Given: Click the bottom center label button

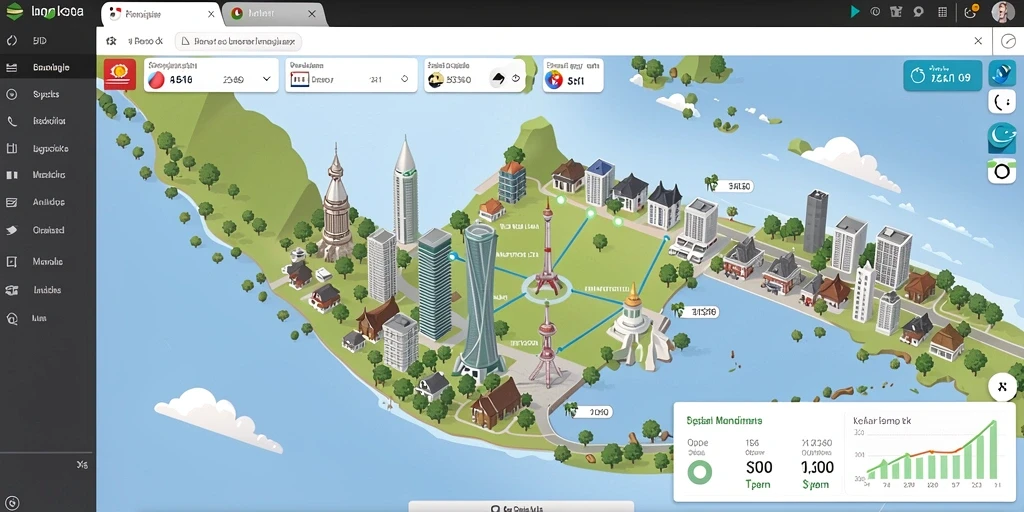Looking at the screenshot, I should (520, 507).
